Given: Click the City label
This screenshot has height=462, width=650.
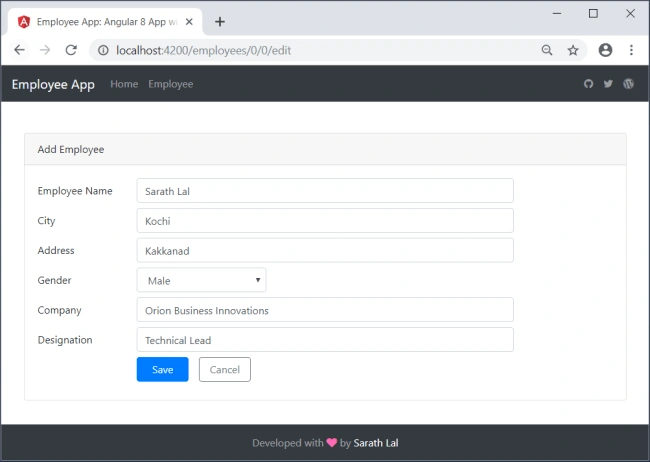Looking at the screenshot, I should (x=46, y=221).
